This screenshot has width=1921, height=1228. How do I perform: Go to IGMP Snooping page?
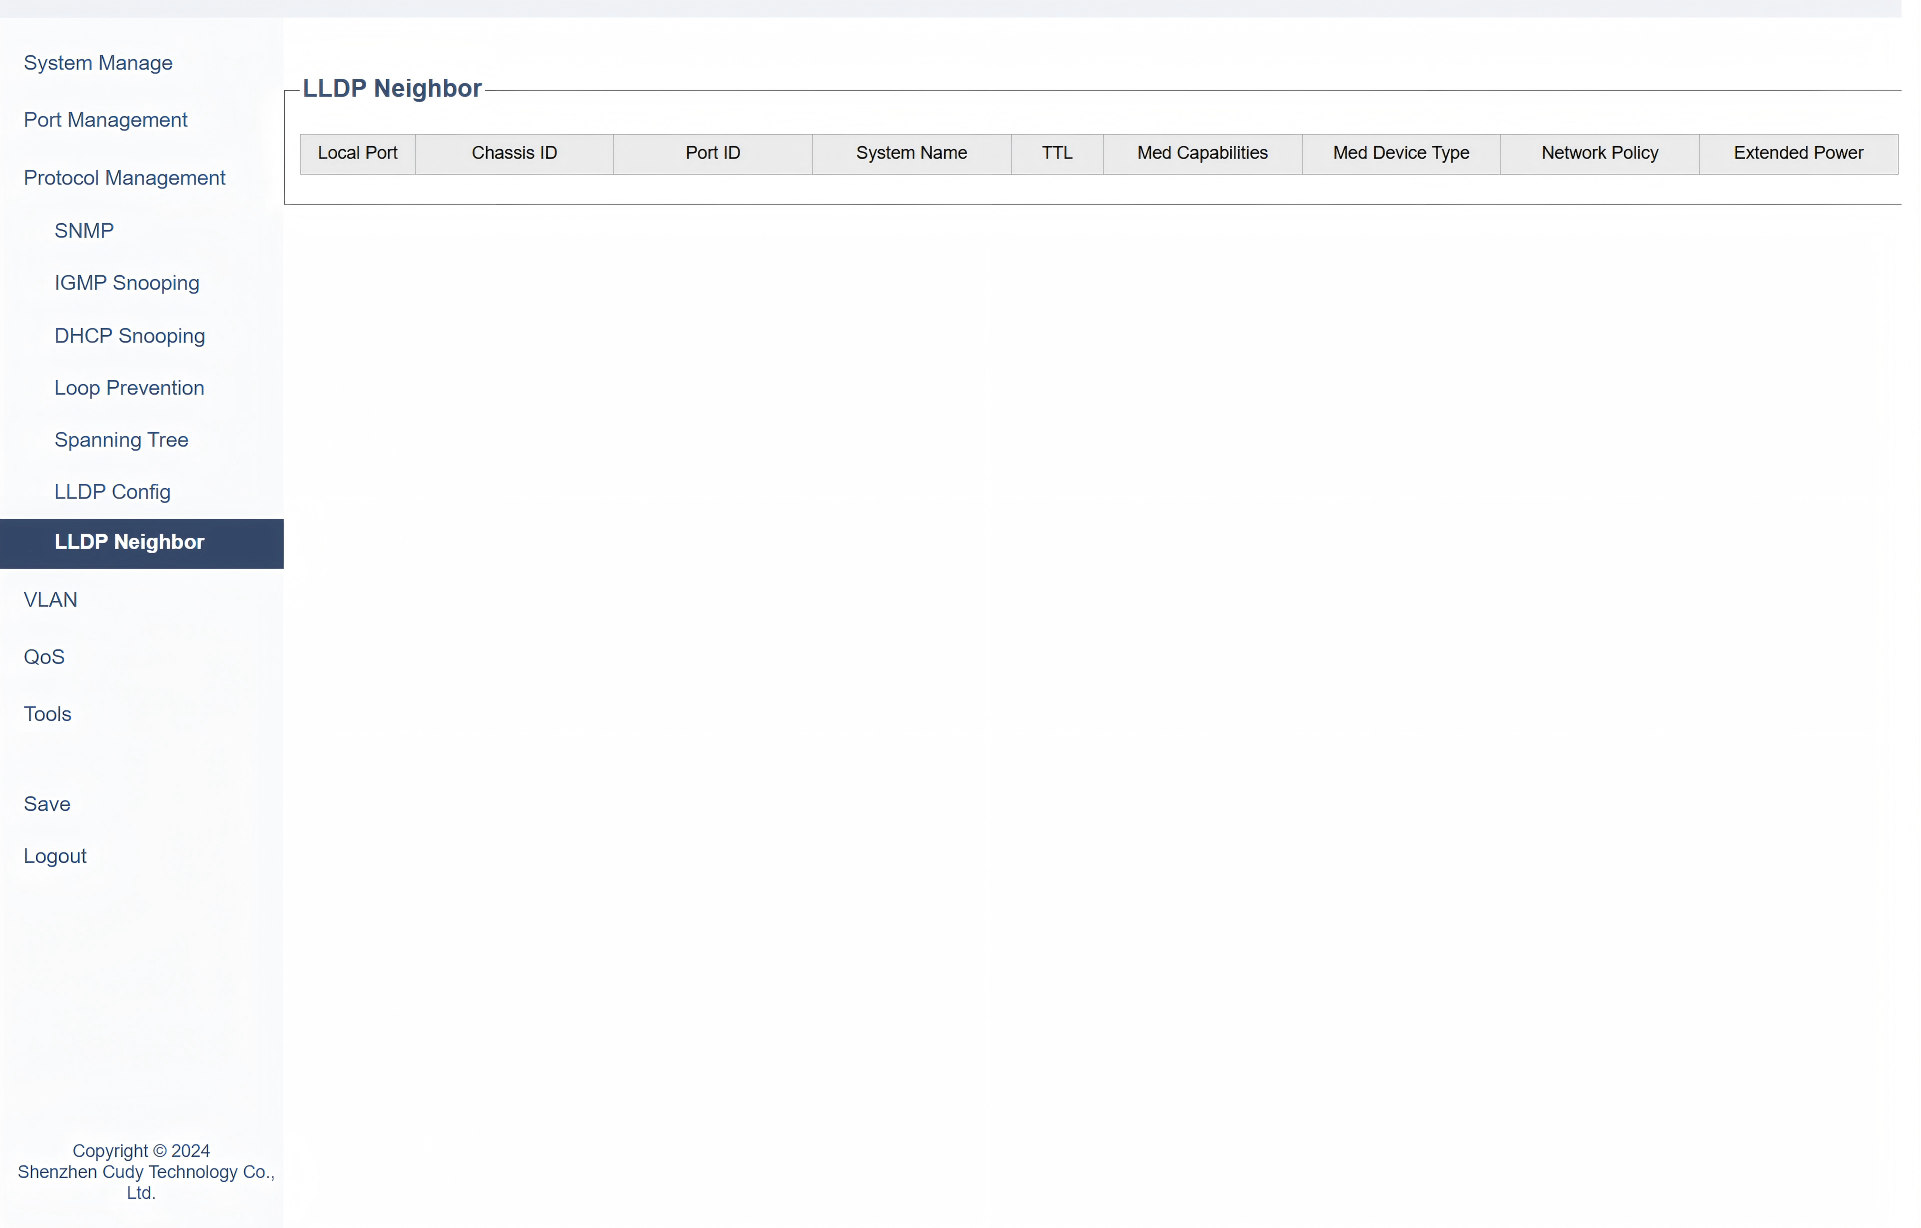tap(127, 283)
